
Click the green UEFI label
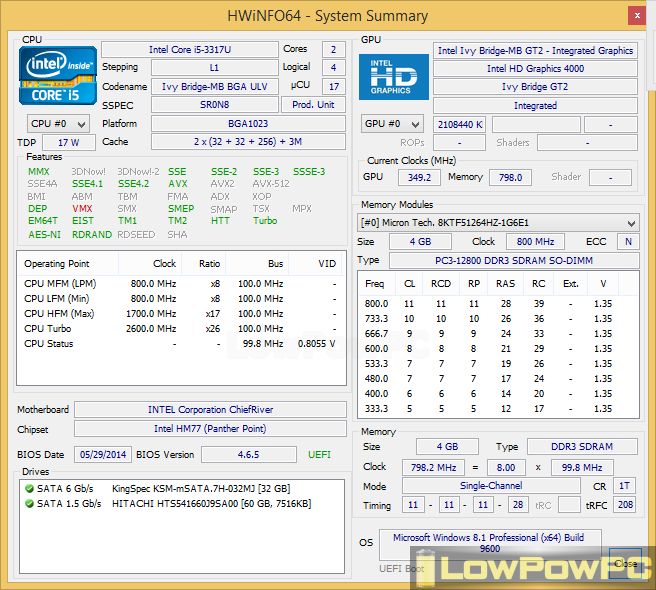pyautogui.click(x=319, y=454)
